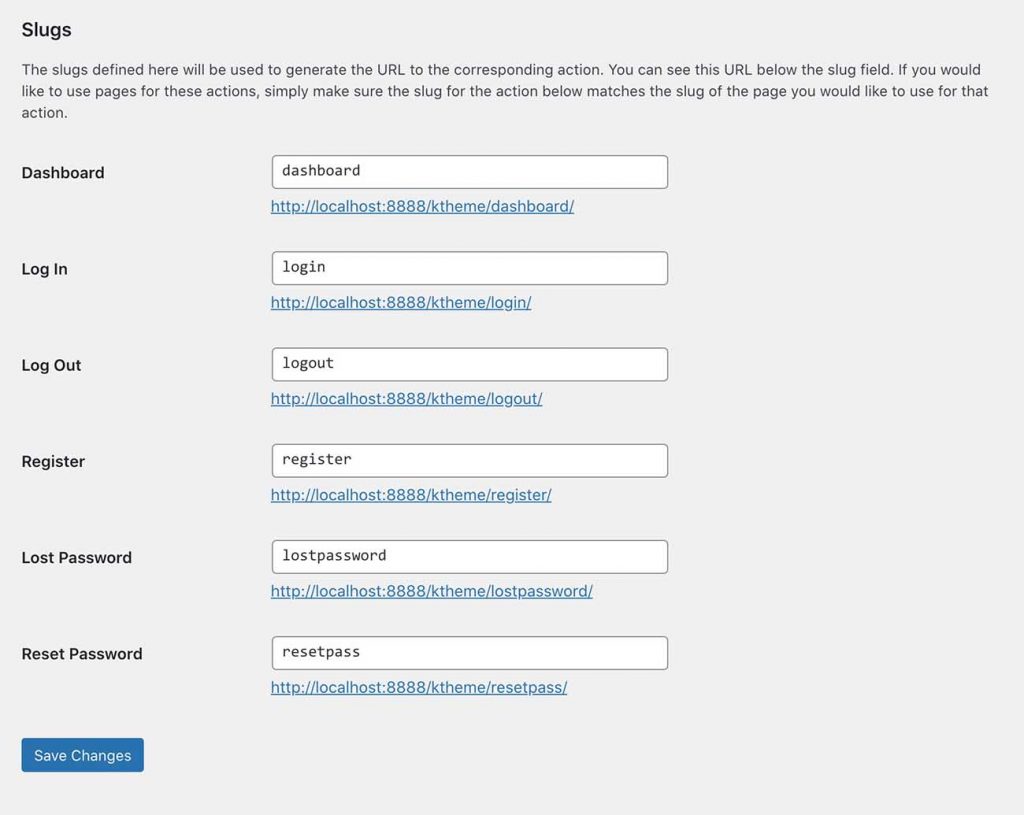Open the ktheme/resetpass/ URL link
1024x815 pixels.
click(419, 687)
